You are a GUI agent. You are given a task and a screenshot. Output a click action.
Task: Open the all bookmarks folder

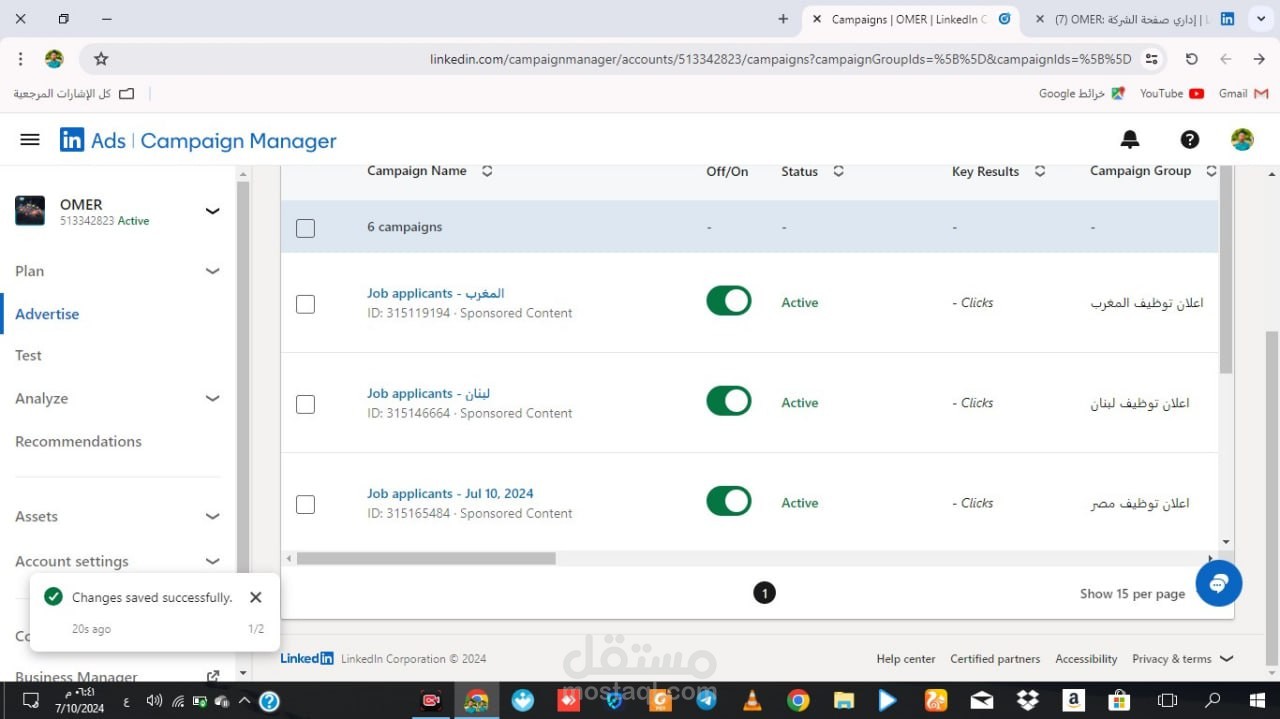[x=73, y=93]
